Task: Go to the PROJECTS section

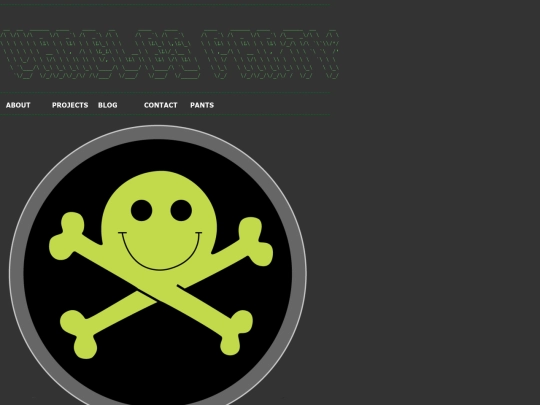Action: click(x=70, y=105)
